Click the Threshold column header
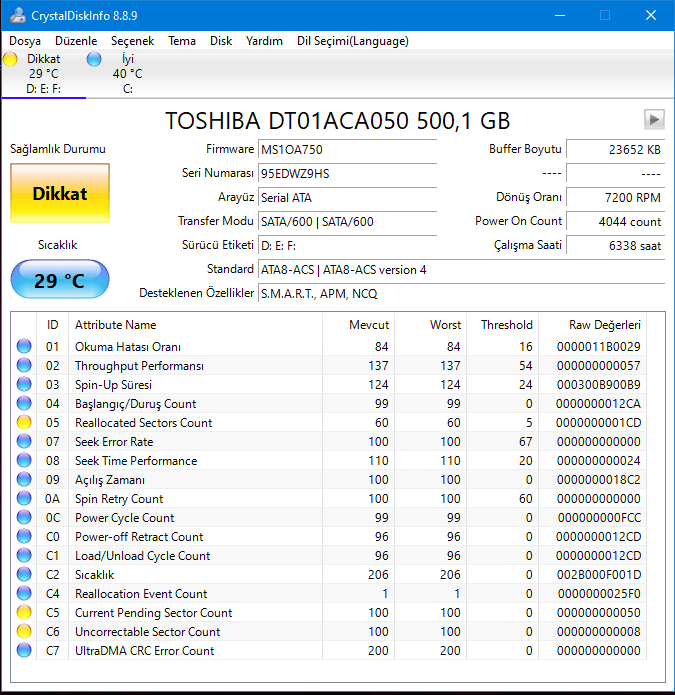 point(502,325)
